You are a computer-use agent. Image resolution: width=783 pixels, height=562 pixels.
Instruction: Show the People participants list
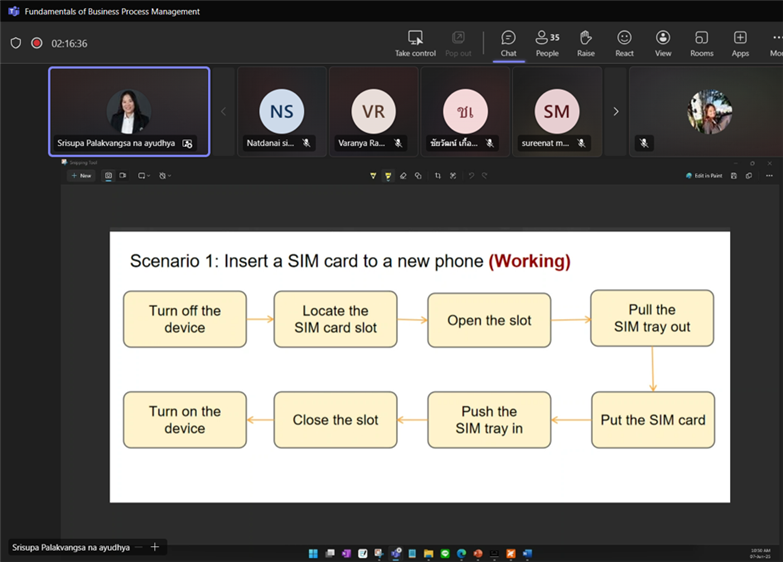547,43
